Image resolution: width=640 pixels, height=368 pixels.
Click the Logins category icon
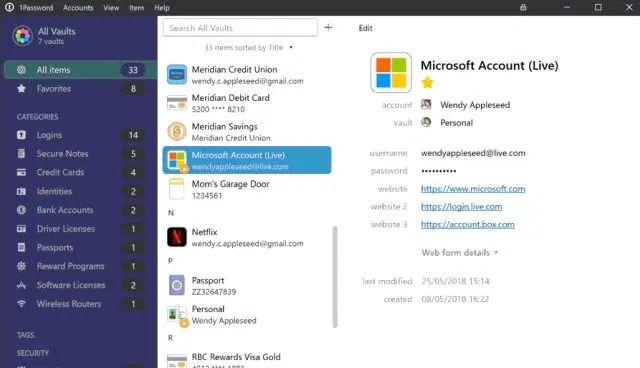point(21,135)
